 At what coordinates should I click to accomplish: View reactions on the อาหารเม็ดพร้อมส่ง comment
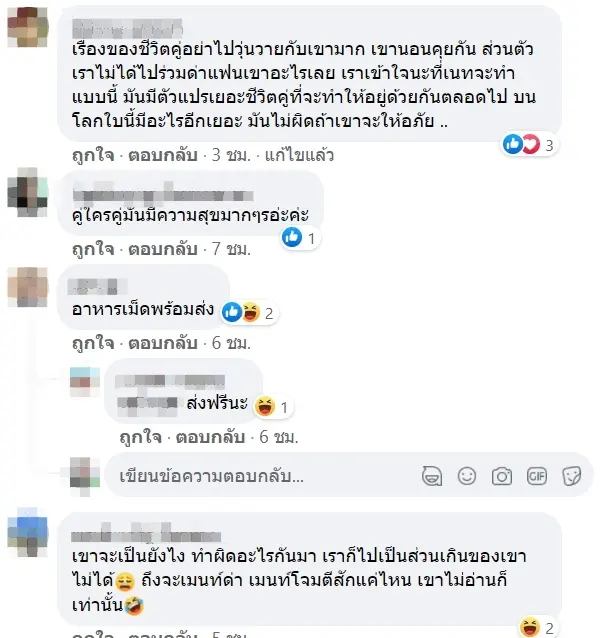[248, 313]
